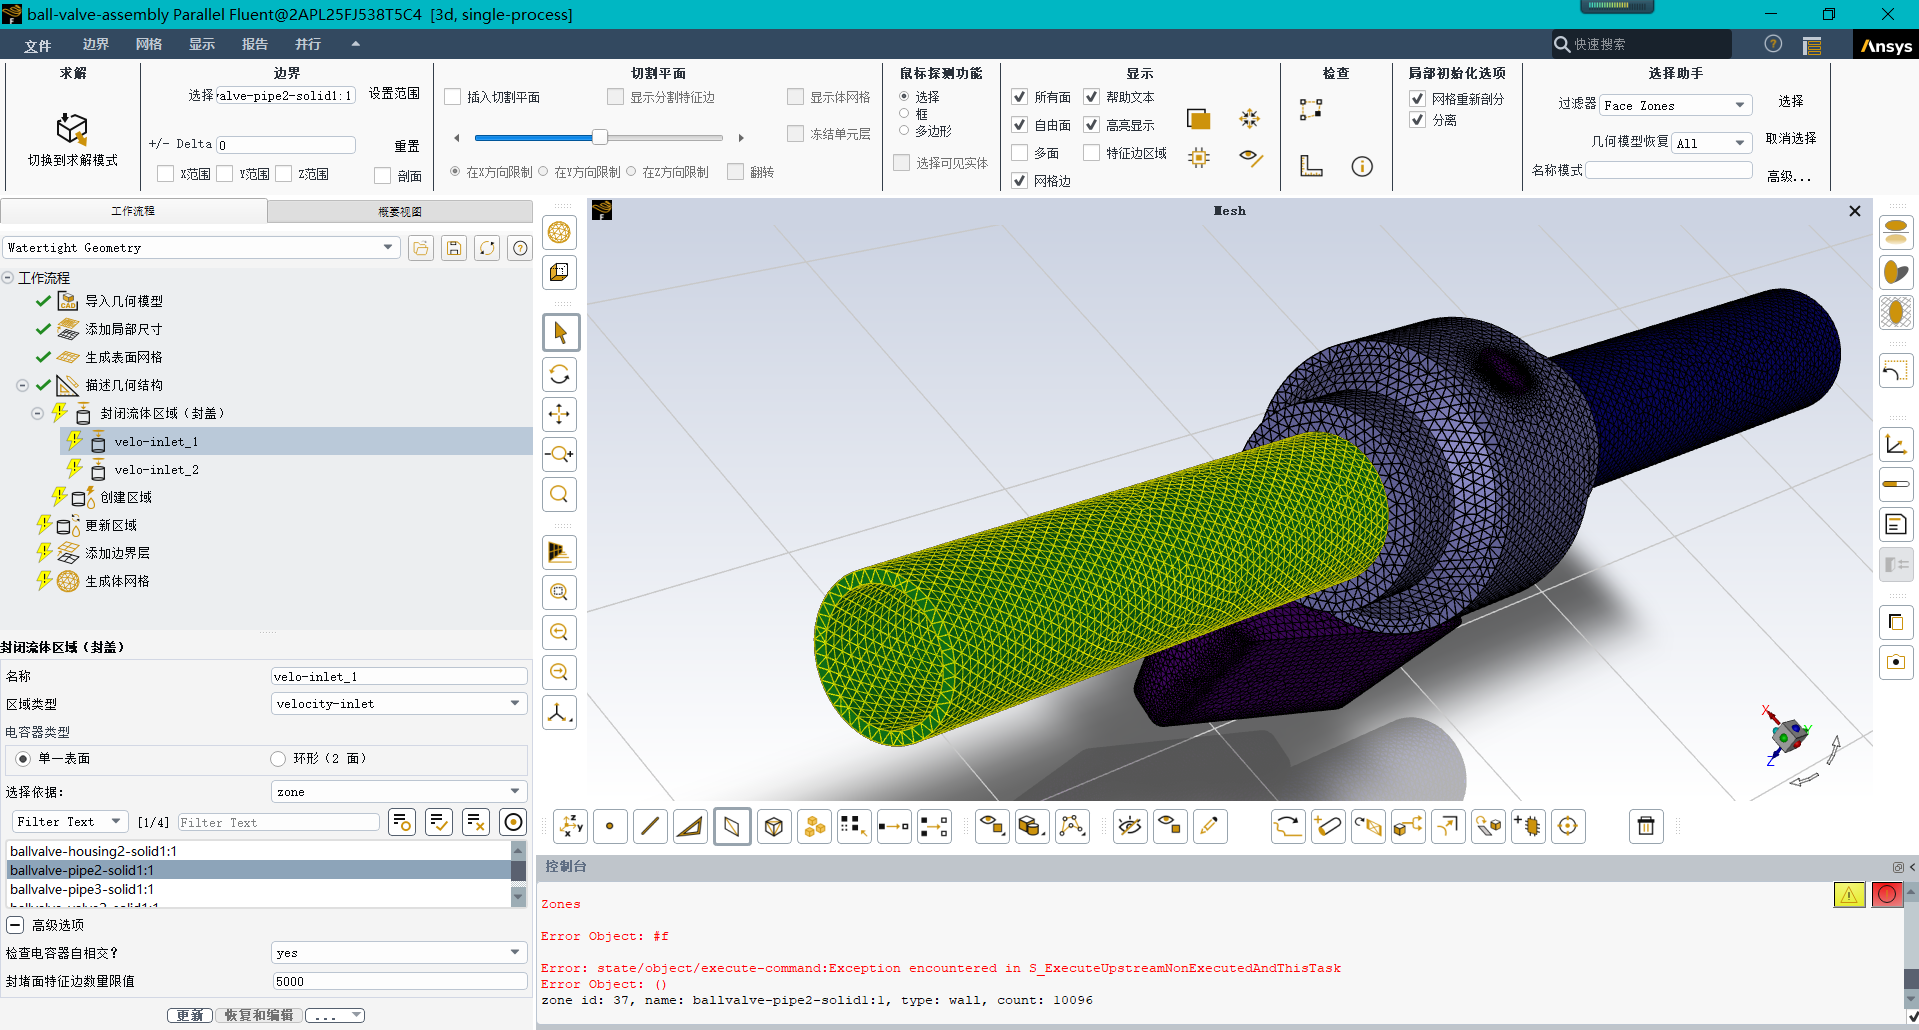This screenshot has height=1030, width=1919.
Task: Toggle the 帮助文本 checkbox
Action: [1091, 97]
